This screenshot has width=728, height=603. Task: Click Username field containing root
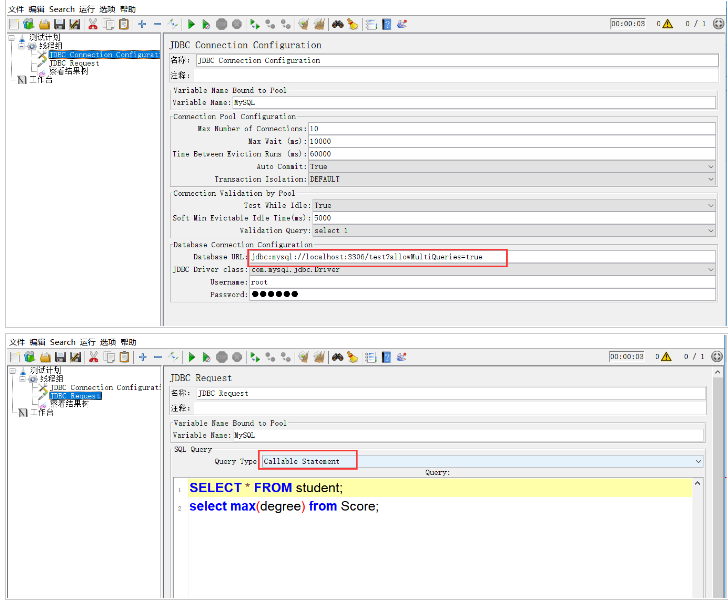point(482,282)
